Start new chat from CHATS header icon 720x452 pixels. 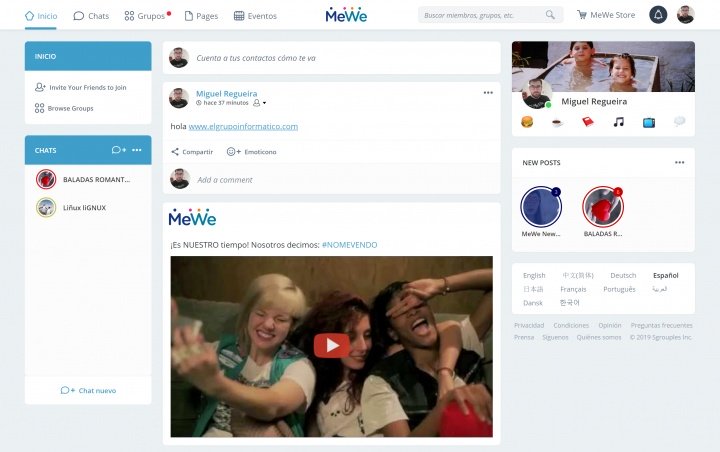[118, 150]
